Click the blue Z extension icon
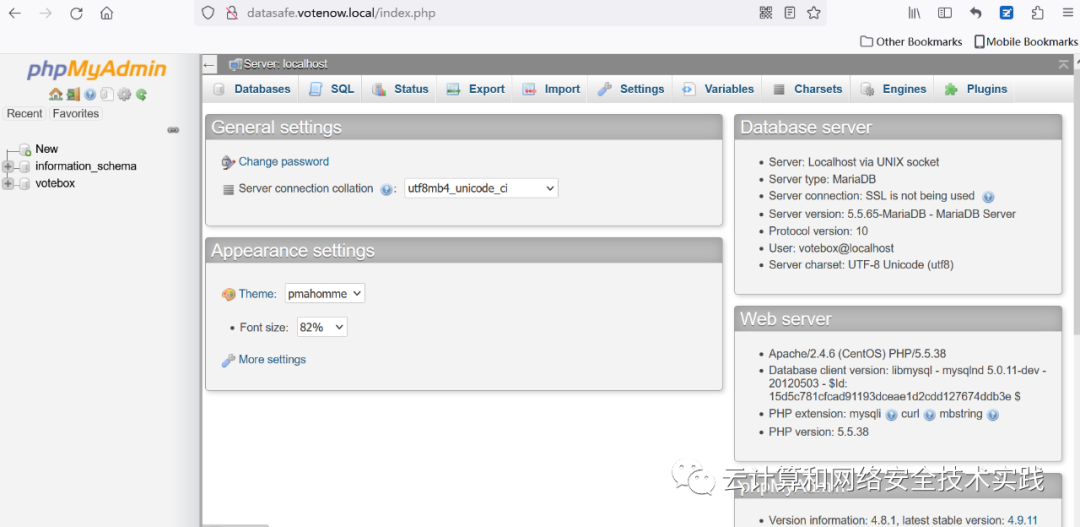 [x=1006, y=12]
